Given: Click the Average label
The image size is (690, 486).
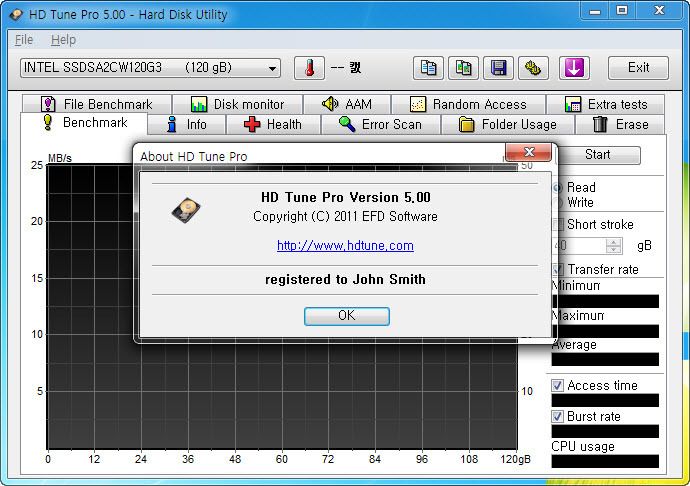Looking at the screenshot, I should (574, 345).
